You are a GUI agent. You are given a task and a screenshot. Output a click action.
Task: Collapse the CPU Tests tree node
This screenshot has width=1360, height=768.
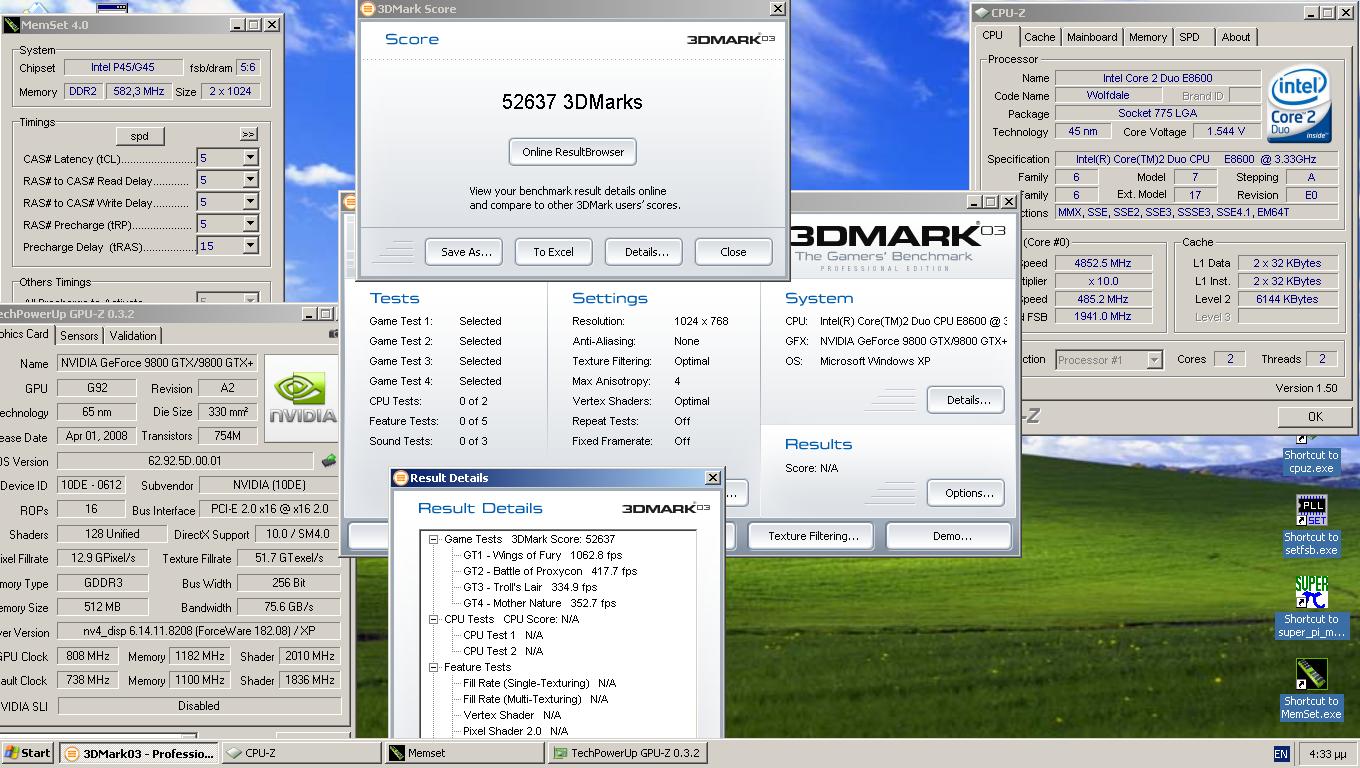click(435, 619)
